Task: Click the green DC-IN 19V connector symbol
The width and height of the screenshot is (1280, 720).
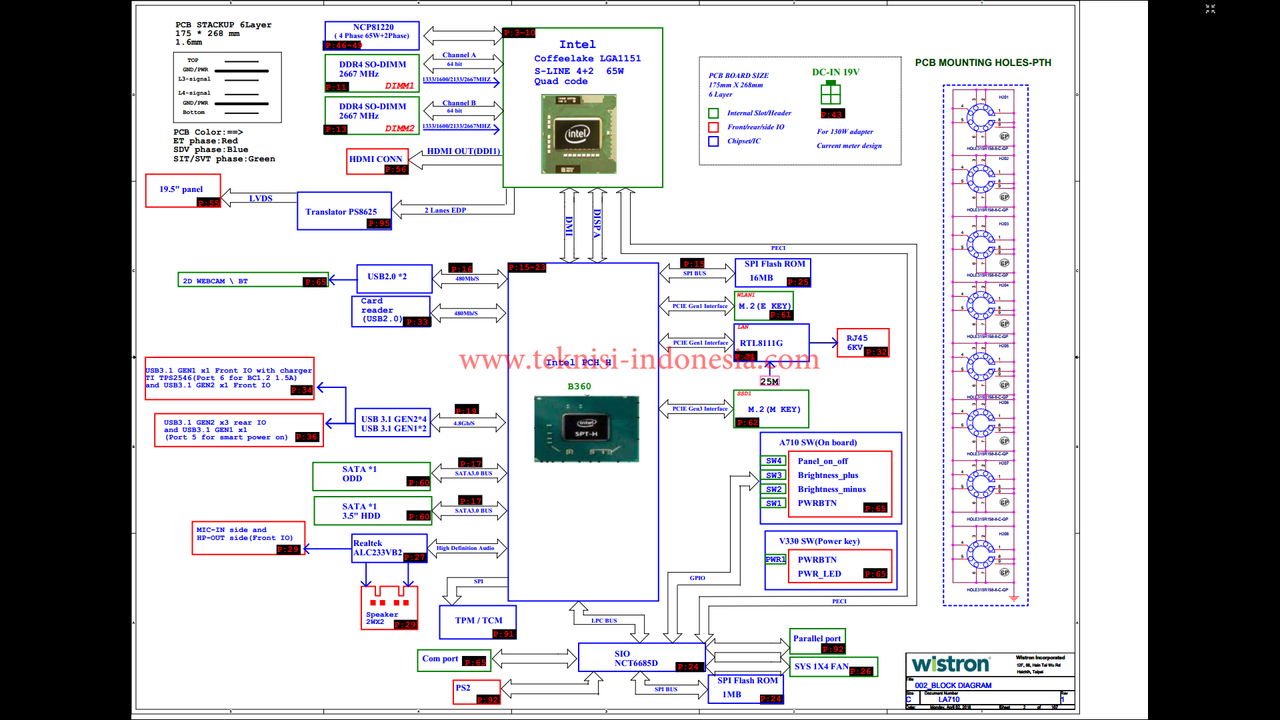Action: coord(831,93)
